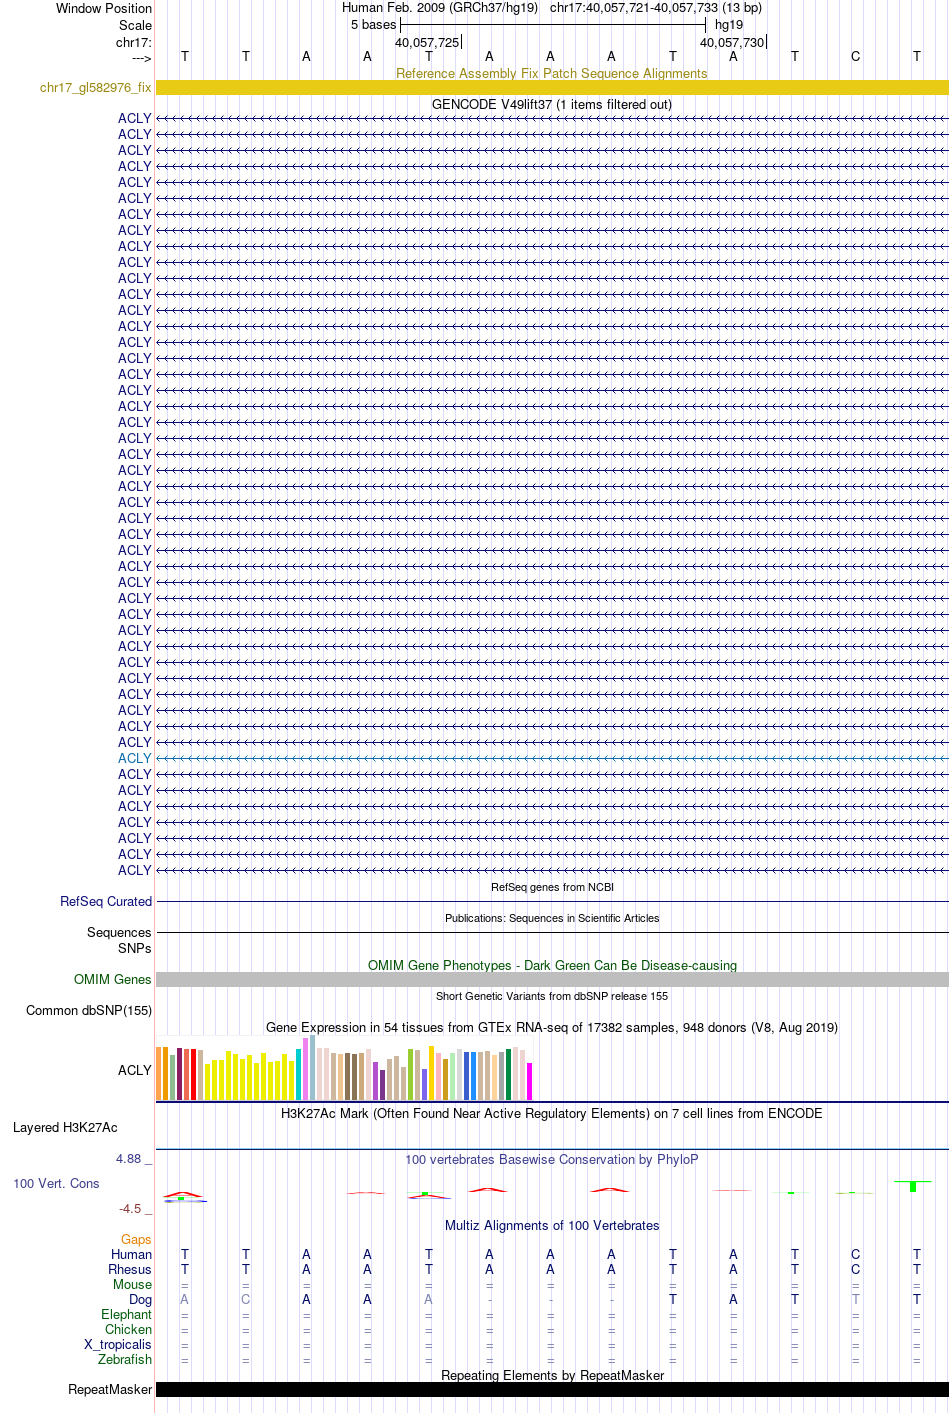The height and width of the screenshot is (1413, 950).
Task: Click the chr17:40,057,721-40,057,733 position text
Action: 656,7
